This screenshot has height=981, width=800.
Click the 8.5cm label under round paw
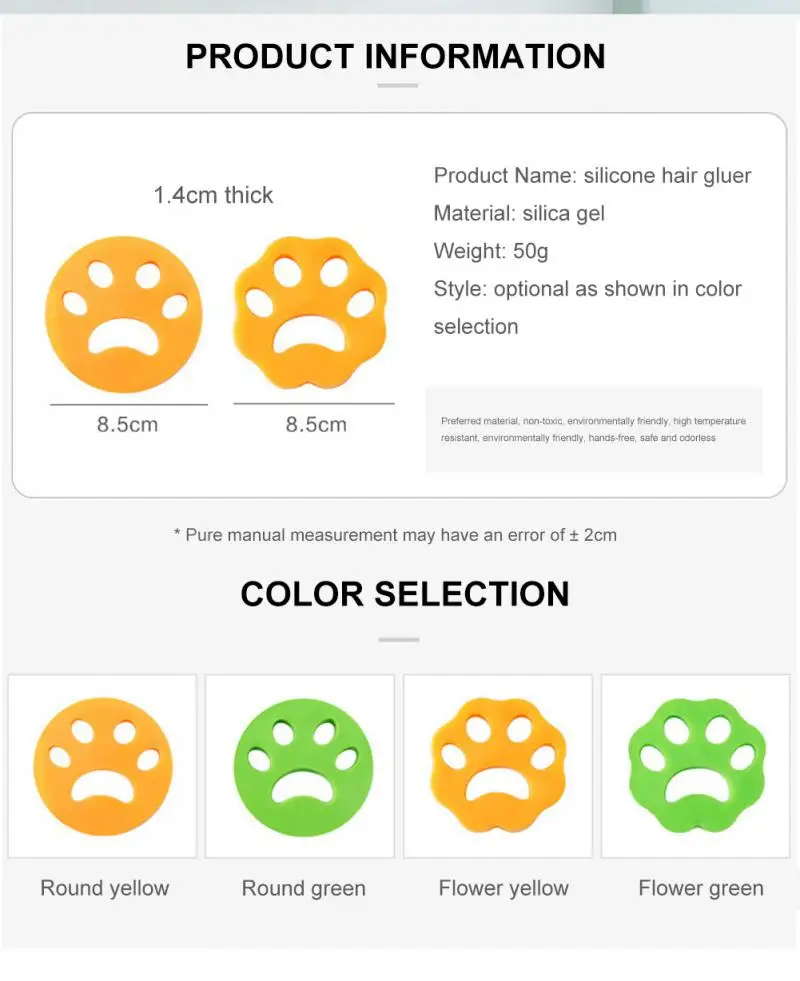[127, 424]
